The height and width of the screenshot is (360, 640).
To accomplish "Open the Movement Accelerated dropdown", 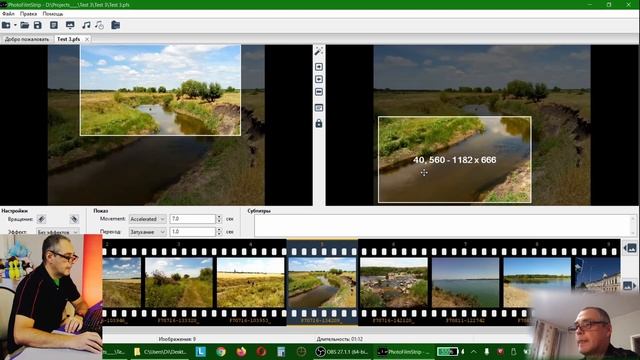I will click(x=147, y=219).
